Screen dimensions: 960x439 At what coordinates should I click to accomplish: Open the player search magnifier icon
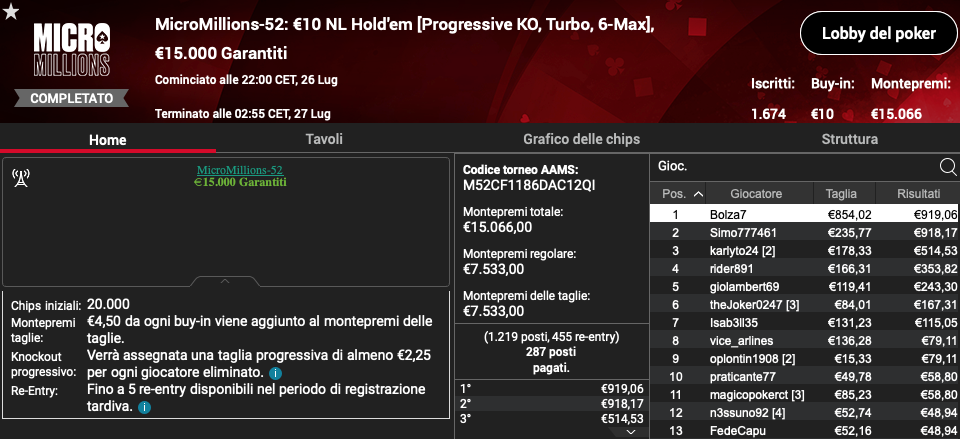point(948,167)
